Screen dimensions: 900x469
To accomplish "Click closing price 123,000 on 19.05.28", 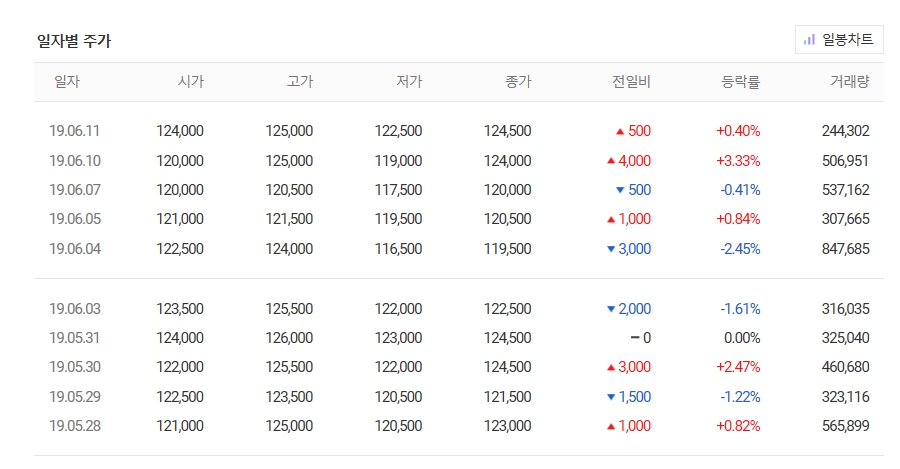I will 507,426.
